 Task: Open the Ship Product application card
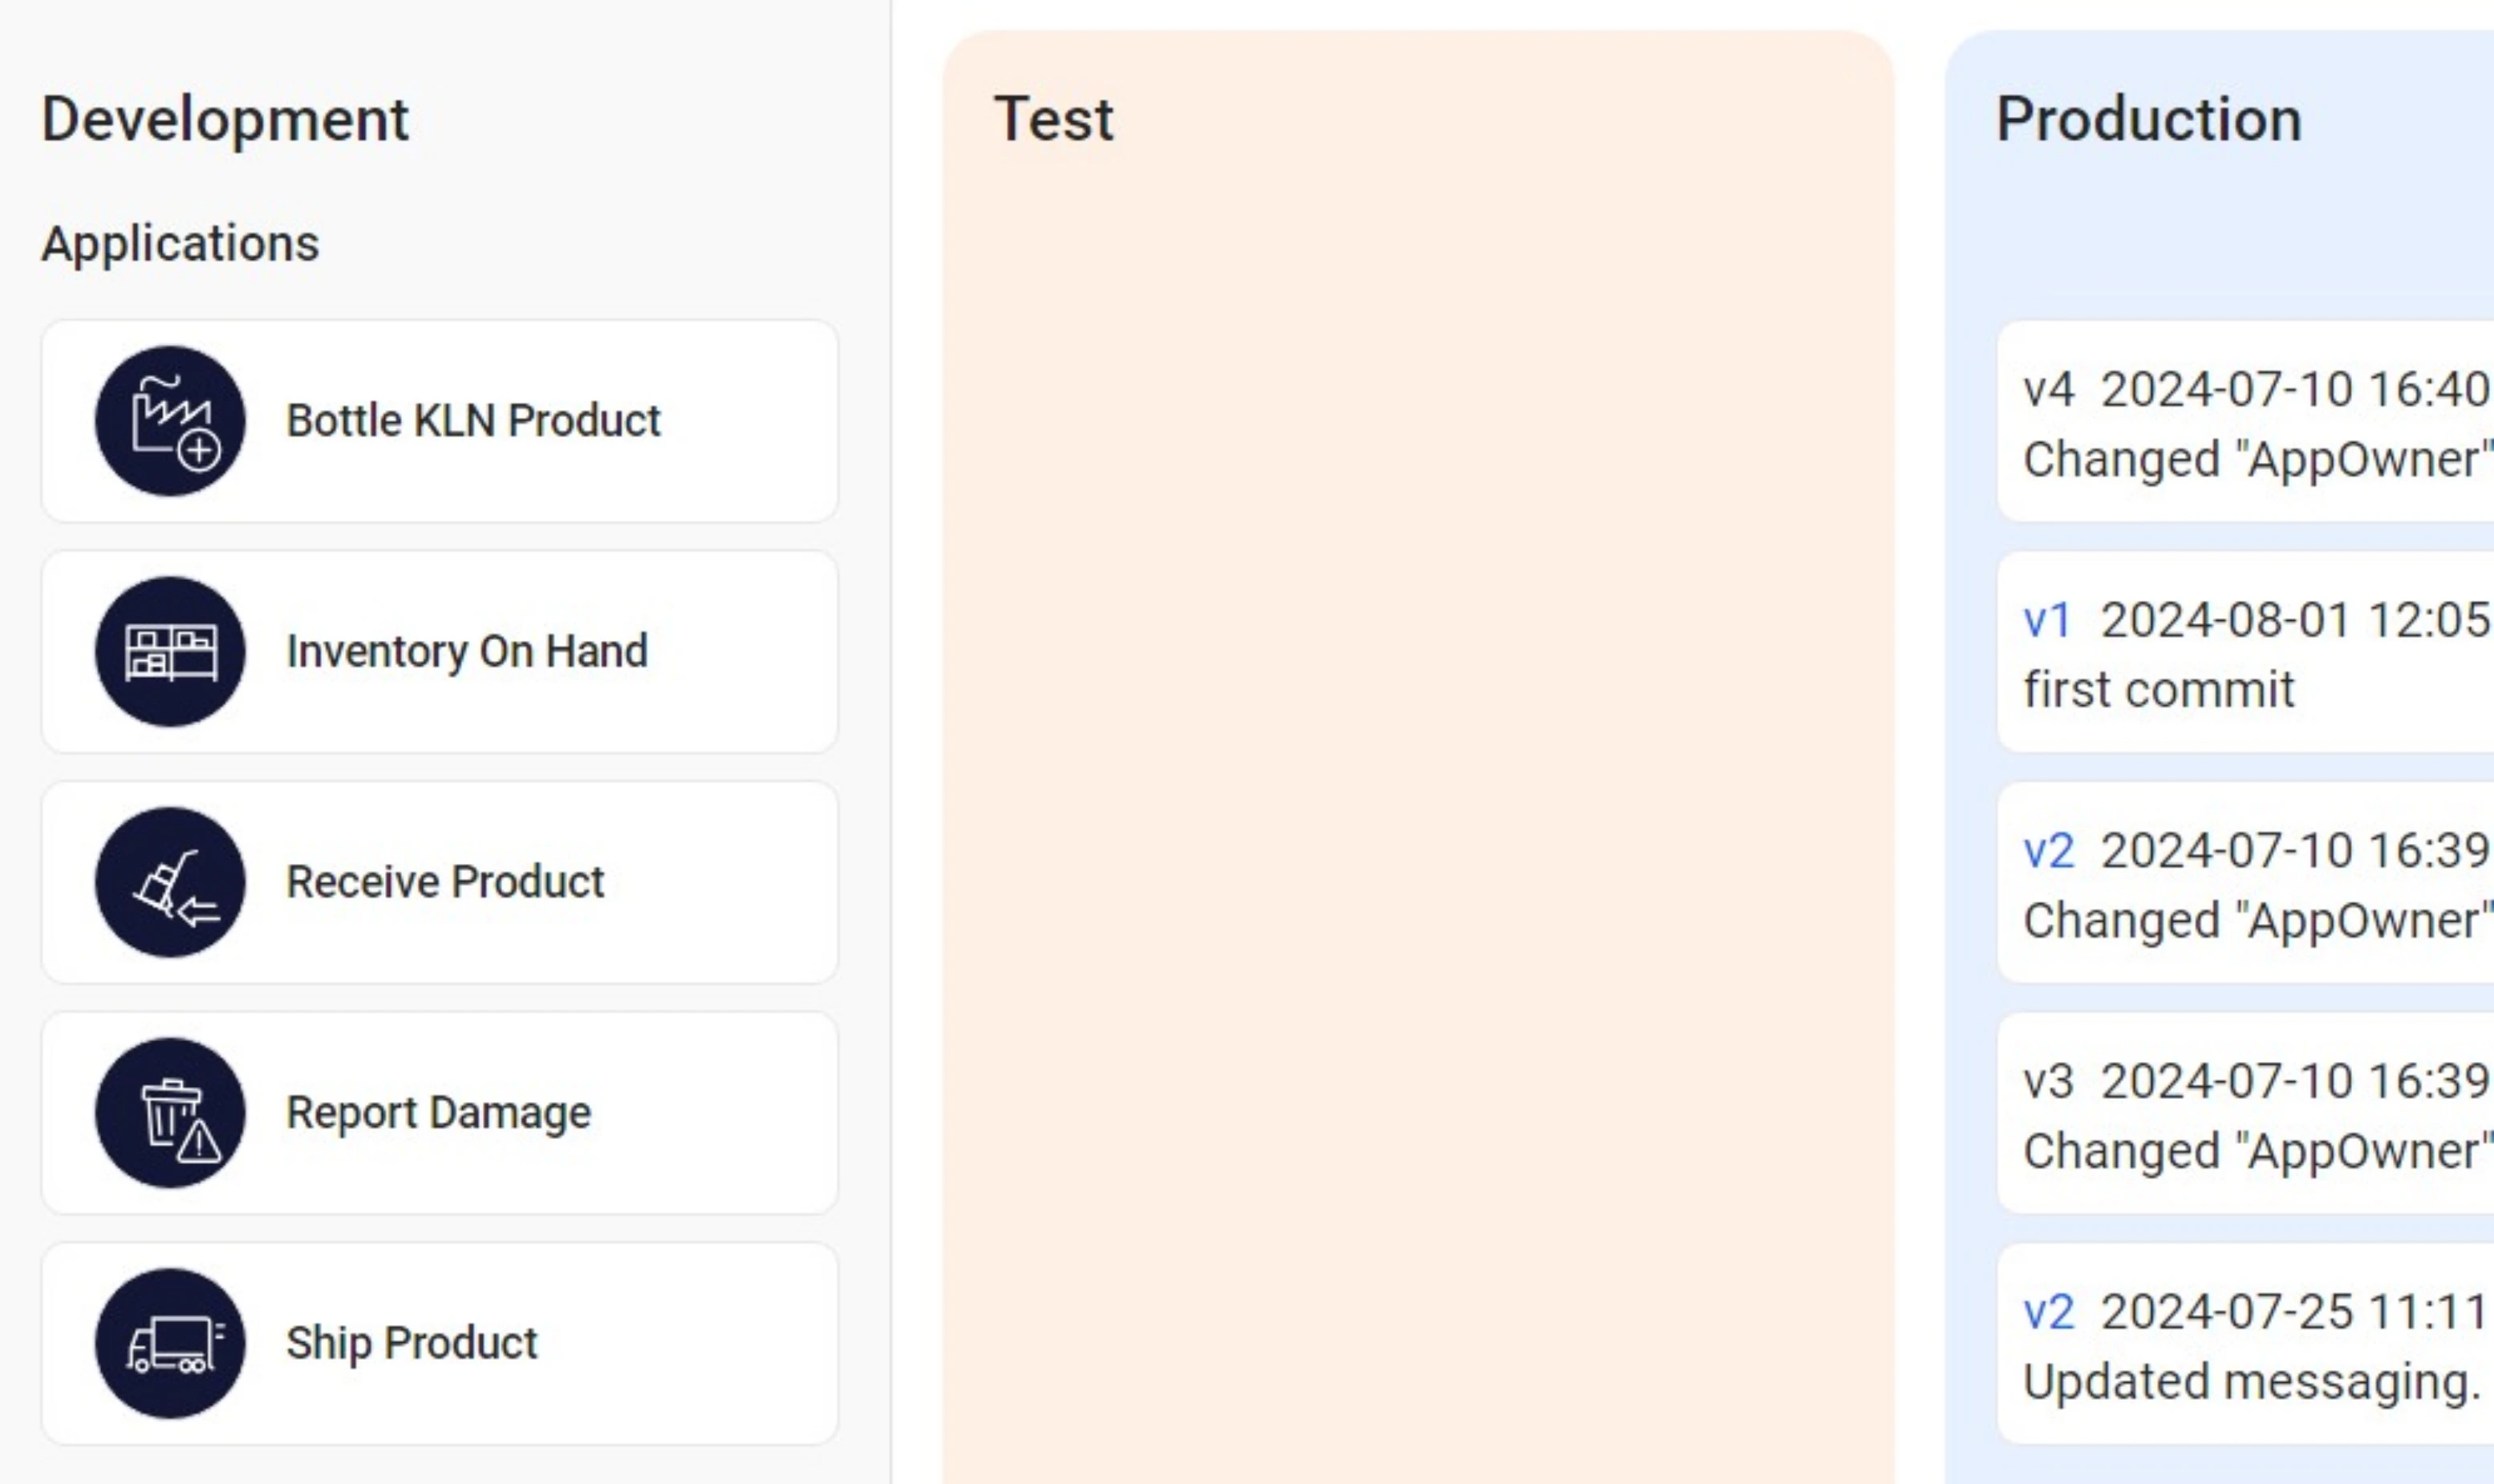tap(439, 1343)
